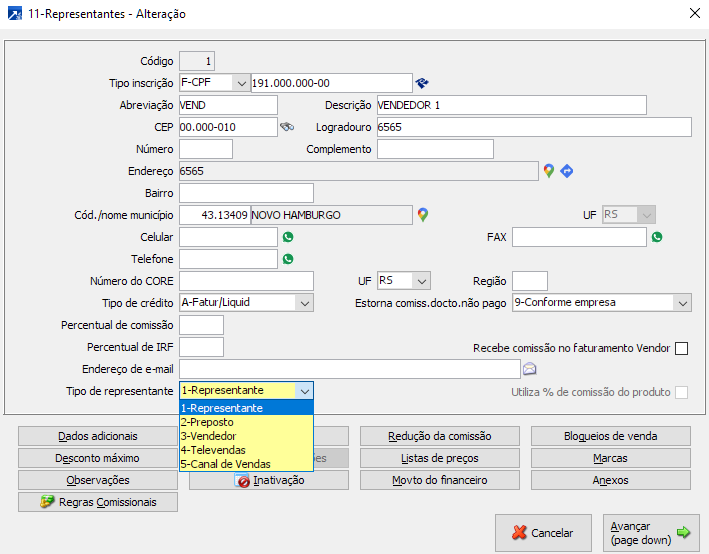Open Regras Comissionais button
709x554 pixels.
click(x=98, y=502)
